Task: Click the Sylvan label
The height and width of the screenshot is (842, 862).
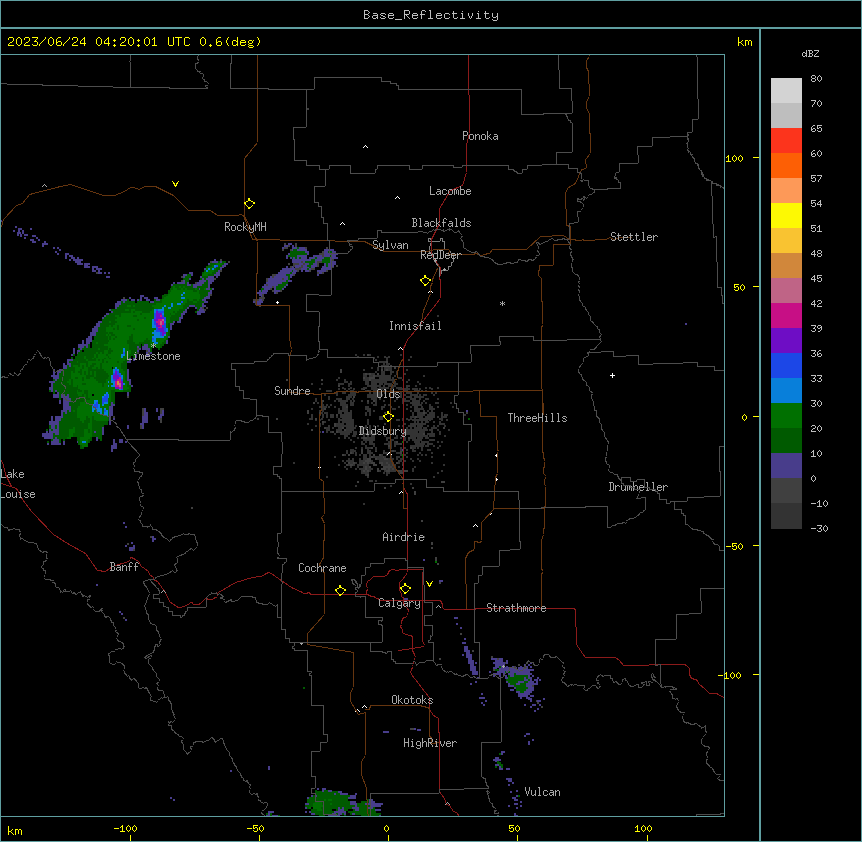Action: [x=390, y=245]
